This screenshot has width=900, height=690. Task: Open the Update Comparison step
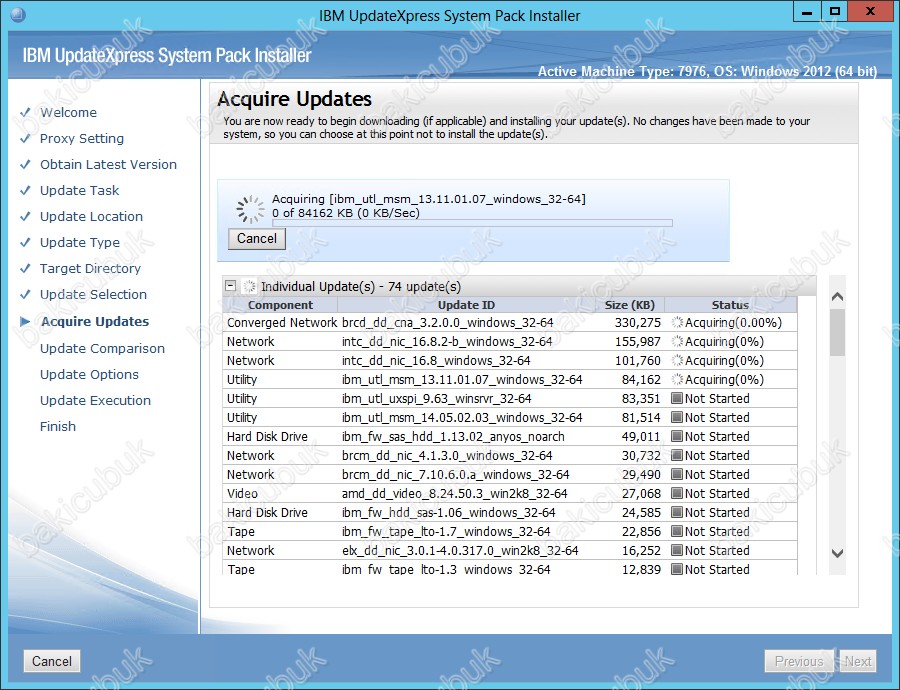click(102, 348)
